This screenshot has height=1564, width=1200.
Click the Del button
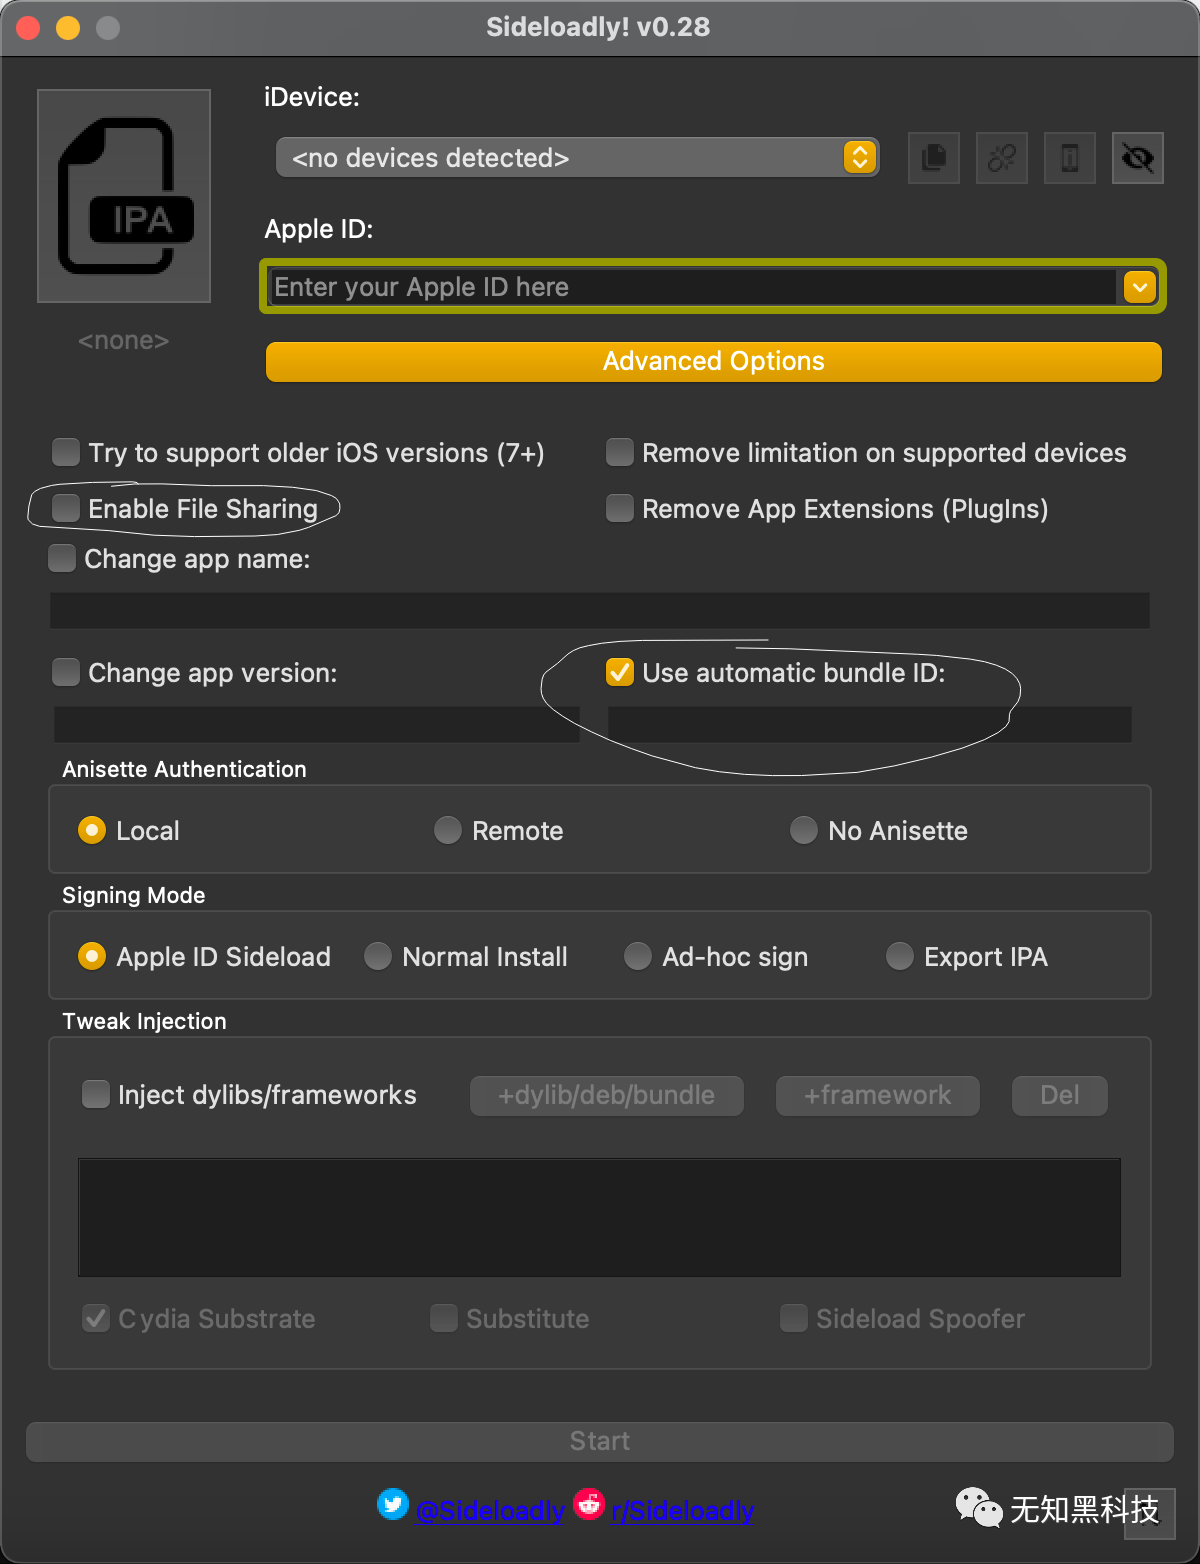click(1060, 1096)
